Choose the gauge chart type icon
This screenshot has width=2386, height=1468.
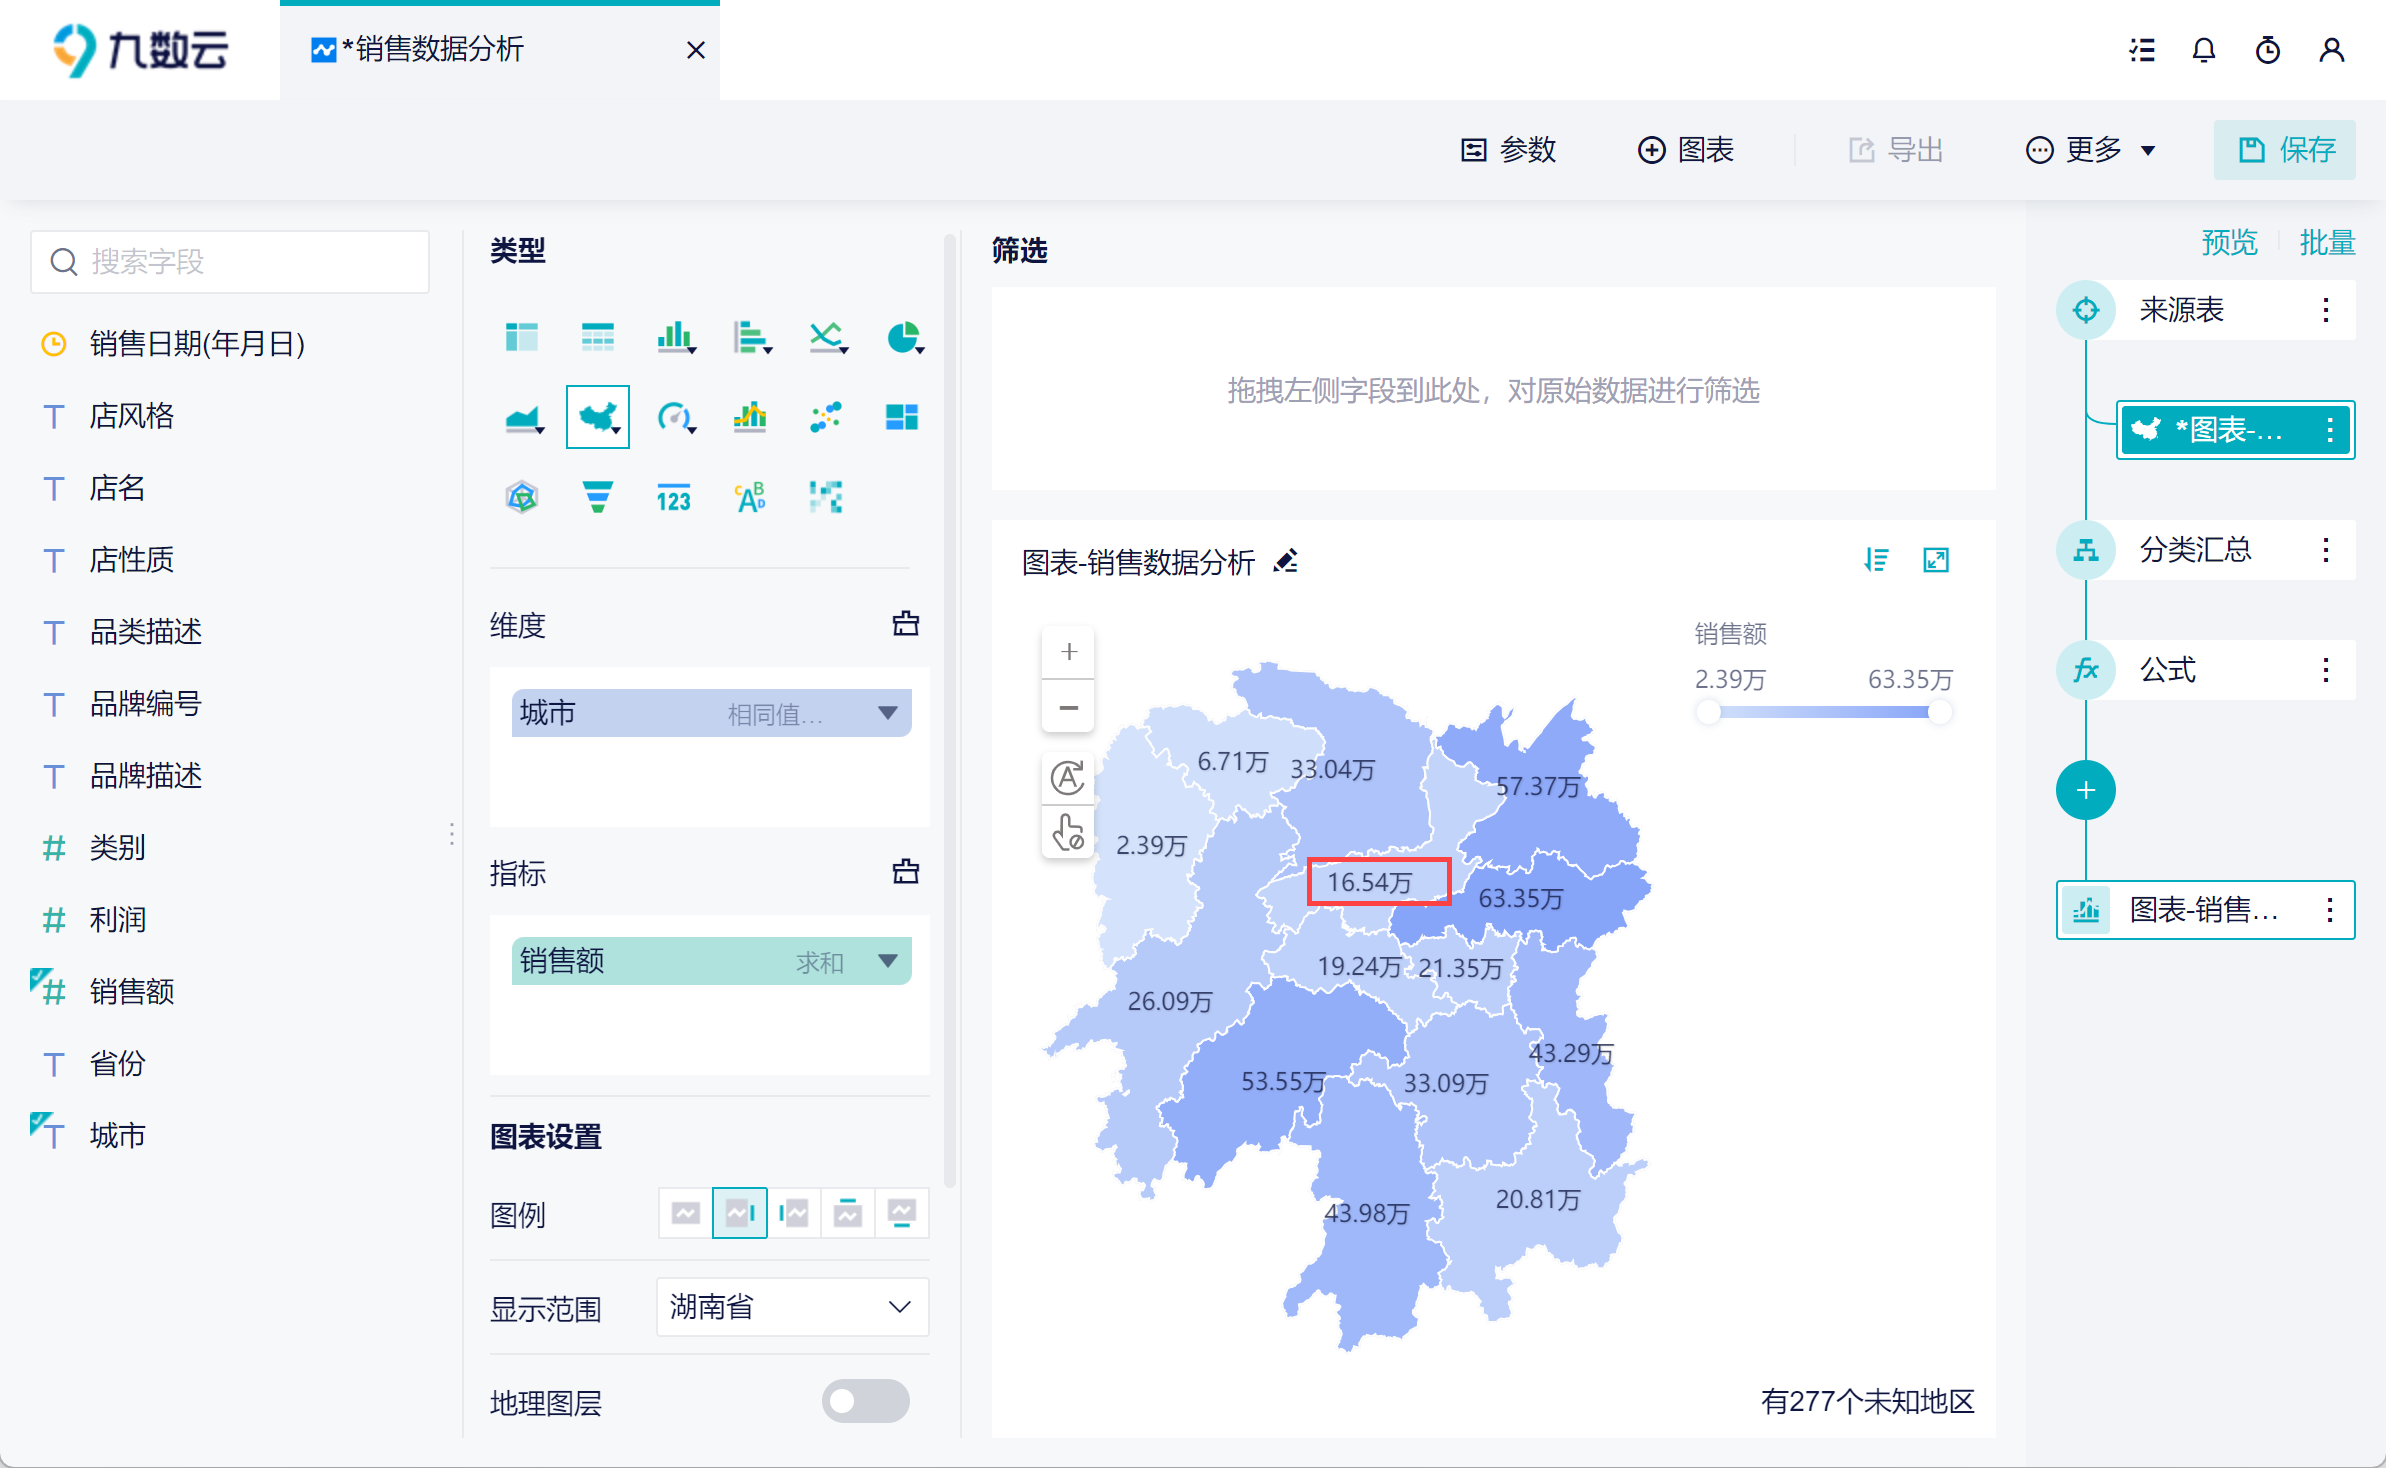tap(674, 417)
